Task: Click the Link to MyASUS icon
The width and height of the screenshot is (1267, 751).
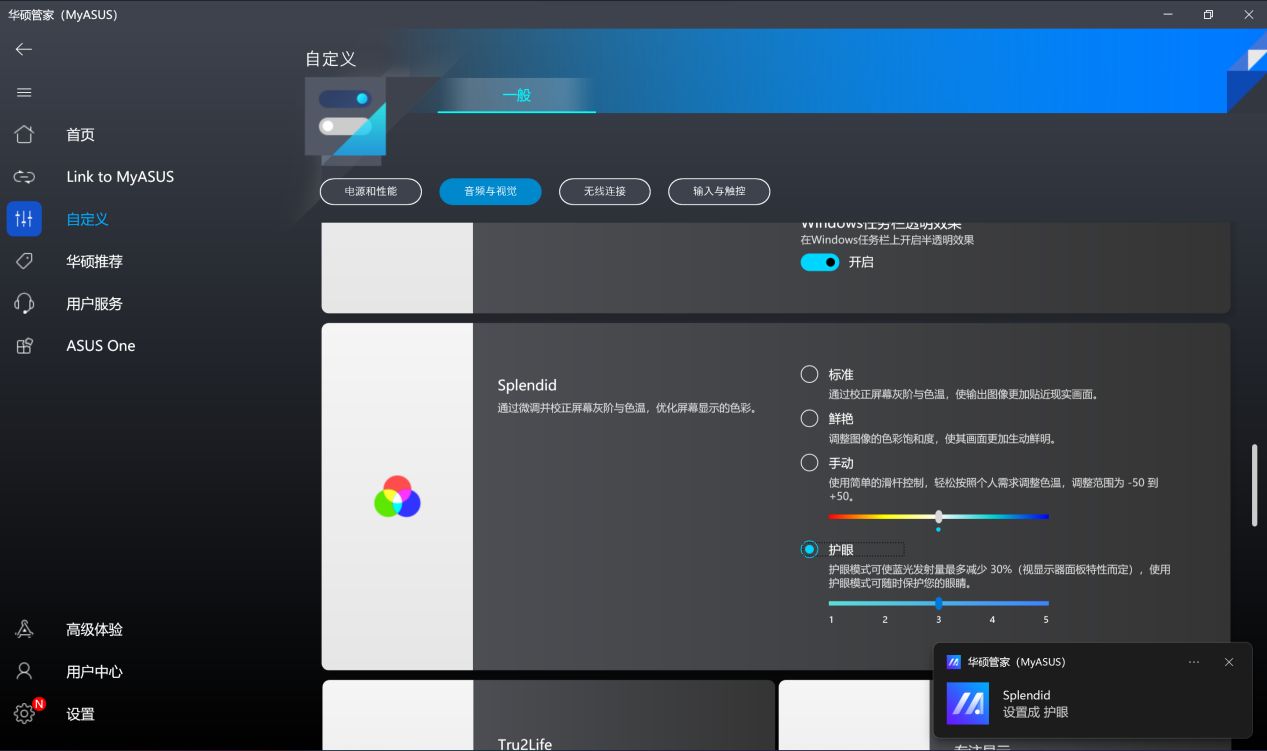Action: 24,177
